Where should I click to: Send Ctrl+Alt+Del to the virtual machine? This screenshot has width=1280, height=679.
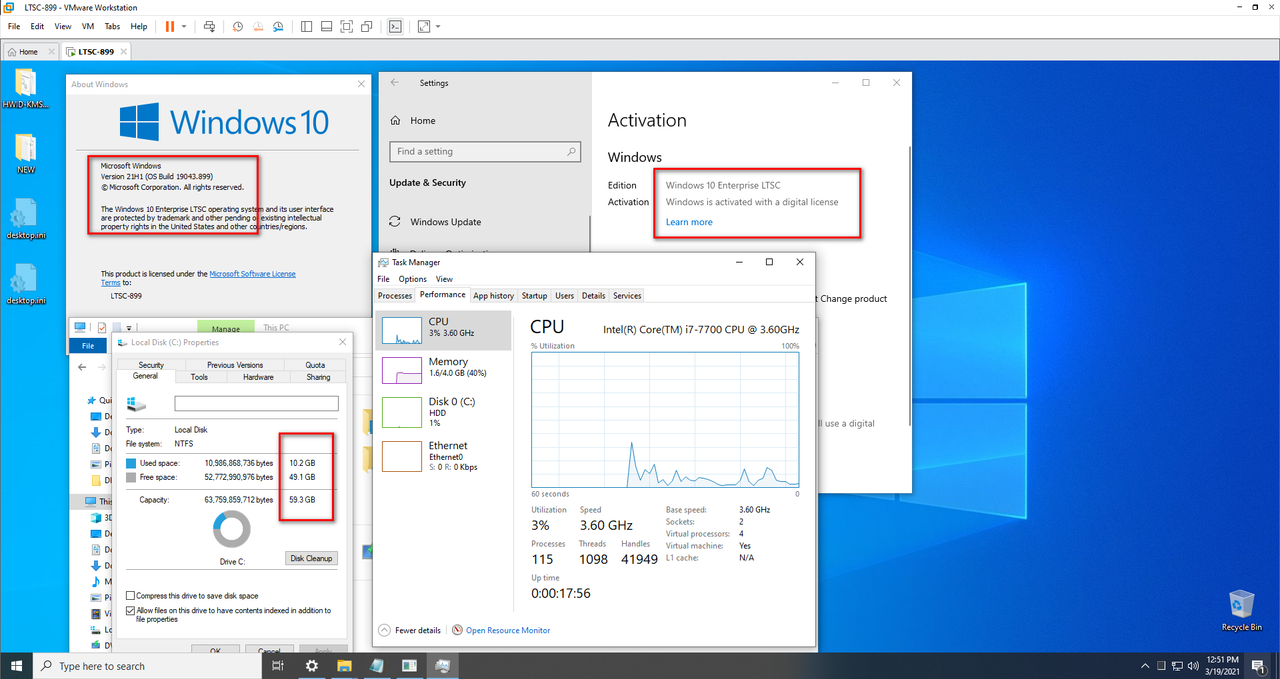tap(208, 26)
